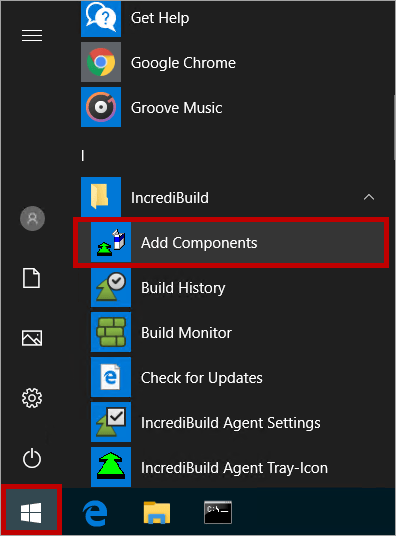Open IncrediBuild Agent Settings icon

tap(111, 422)
